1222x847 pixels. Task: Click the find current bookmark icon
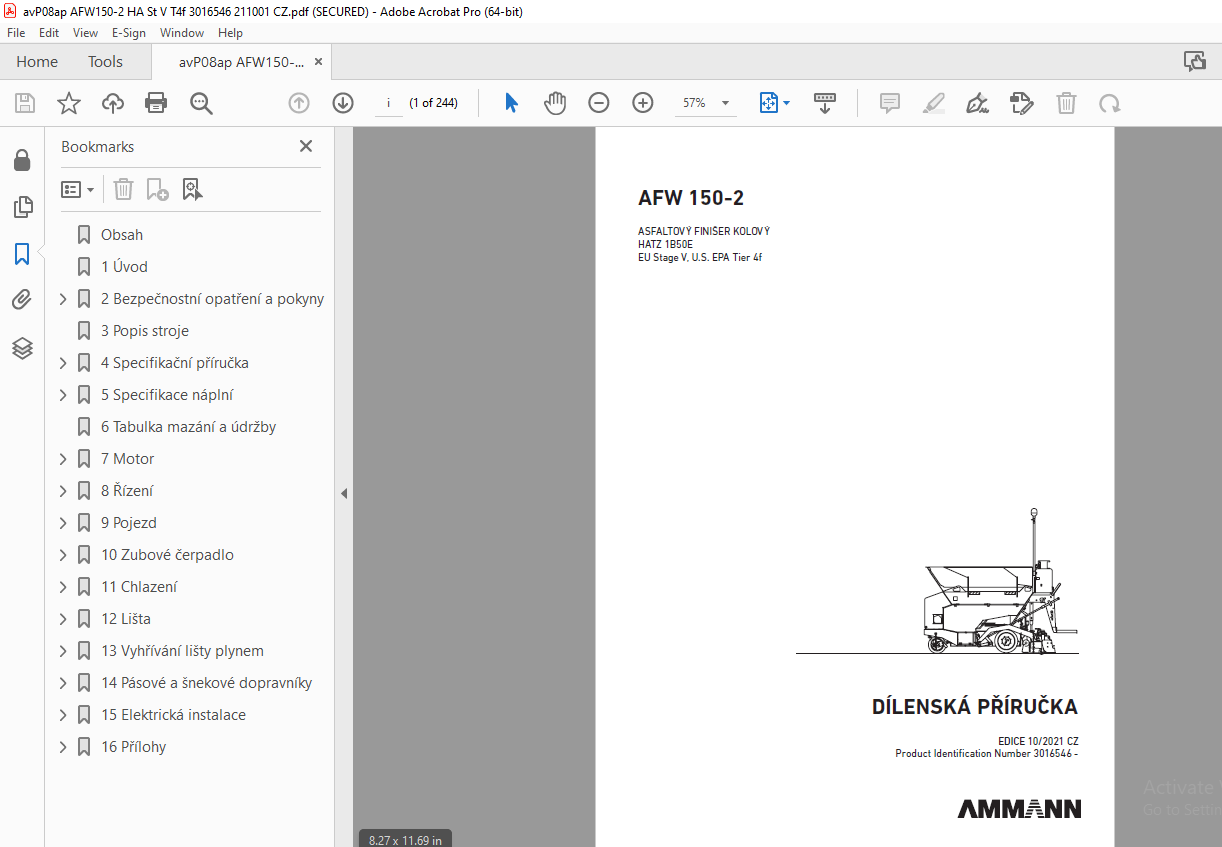[193, 189]
